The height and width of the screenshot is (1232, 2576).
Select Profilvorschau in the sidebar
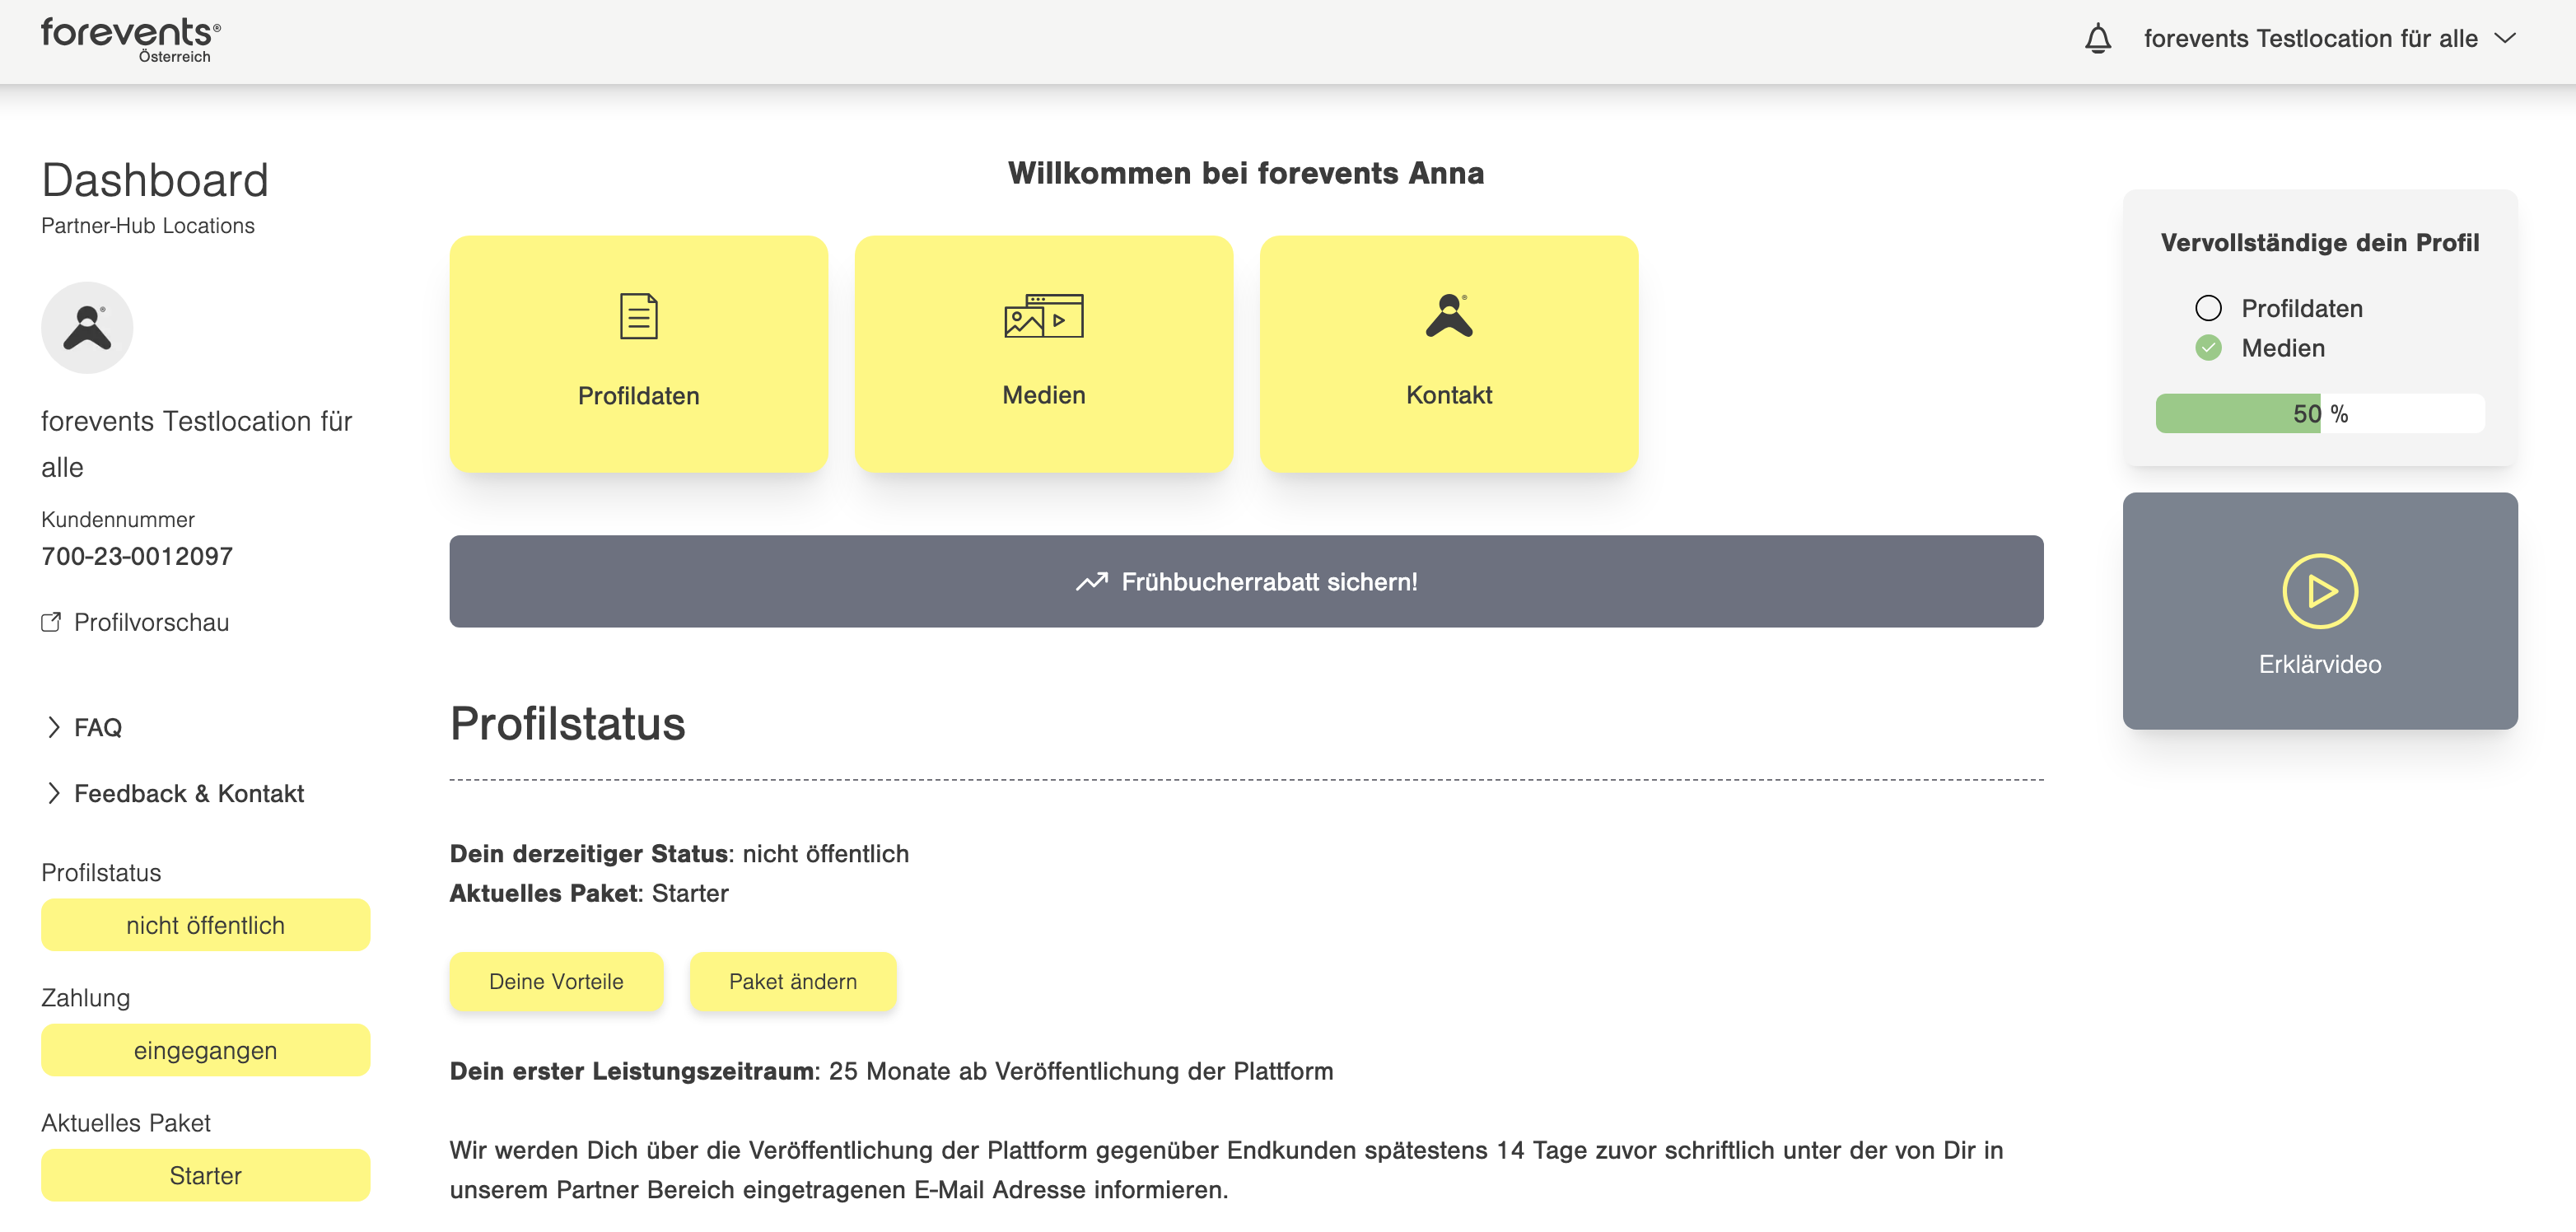(x=151, y=622)
